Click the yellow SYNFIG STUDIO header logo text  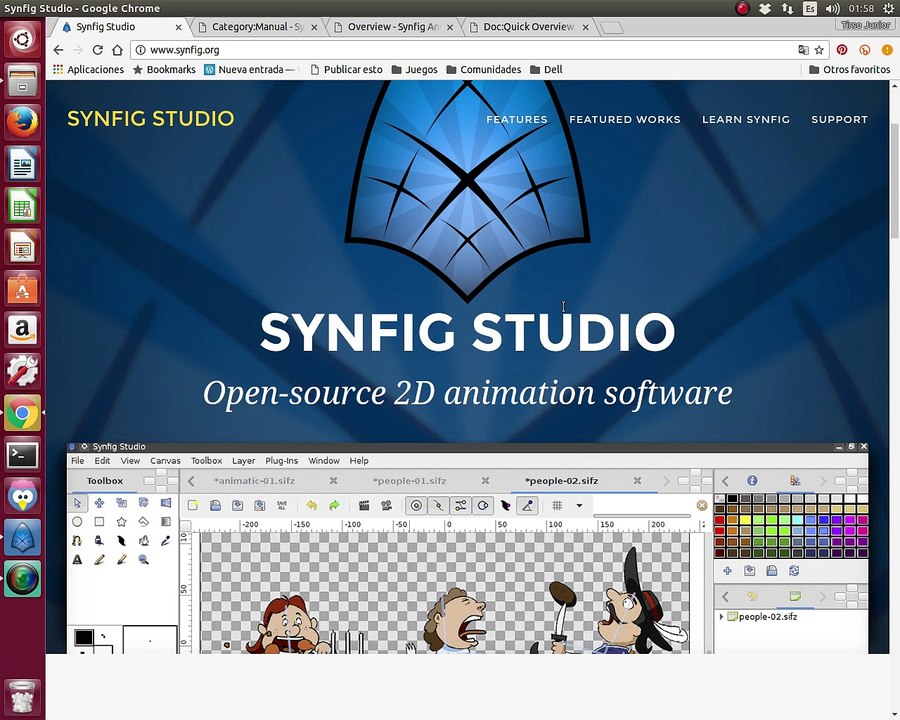[x=150, y=118]
